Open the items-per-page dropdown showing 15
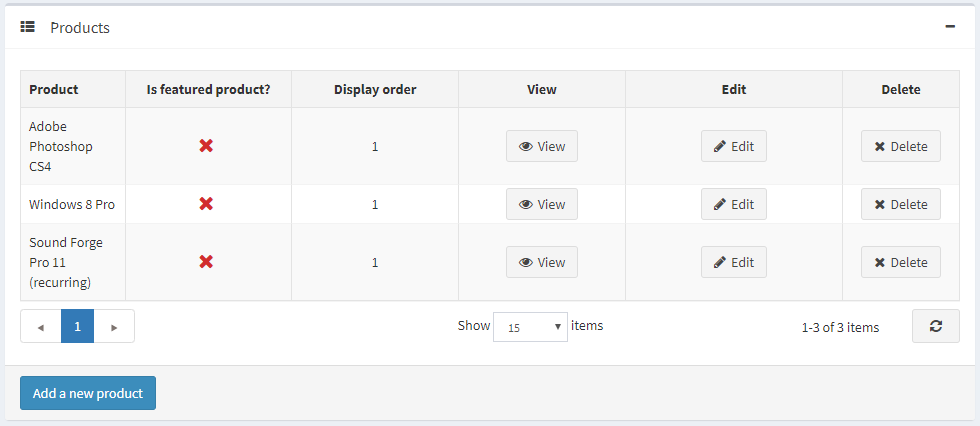This screenshot has height=426, width=980. (x=530, y=326)
